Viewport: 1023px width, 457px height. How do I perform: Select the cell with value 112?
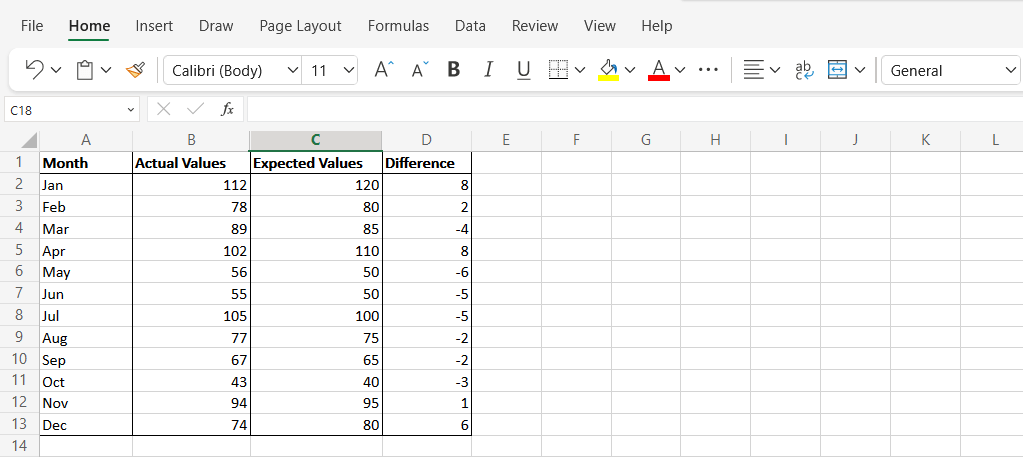(191, 185)
